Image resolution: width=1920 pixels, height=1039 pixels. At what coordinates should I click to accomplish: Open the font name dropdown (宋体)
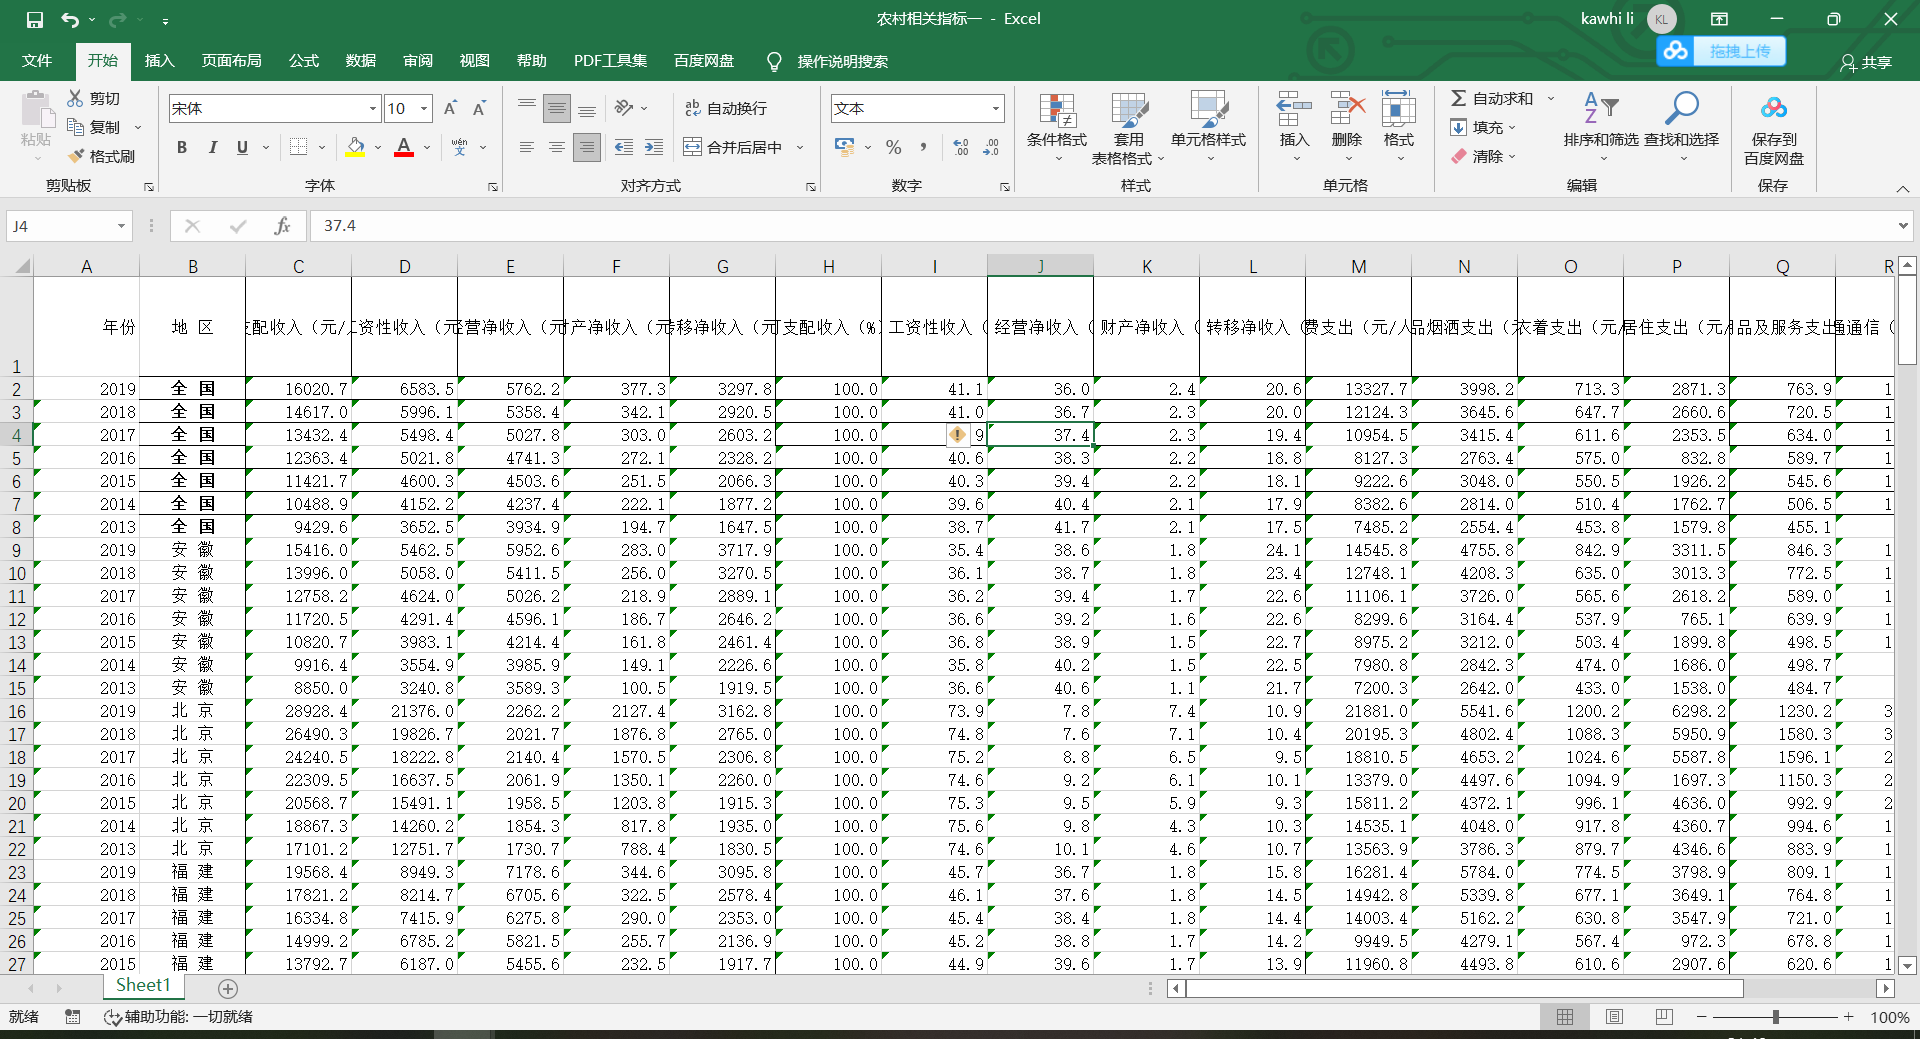click(373, 108)
